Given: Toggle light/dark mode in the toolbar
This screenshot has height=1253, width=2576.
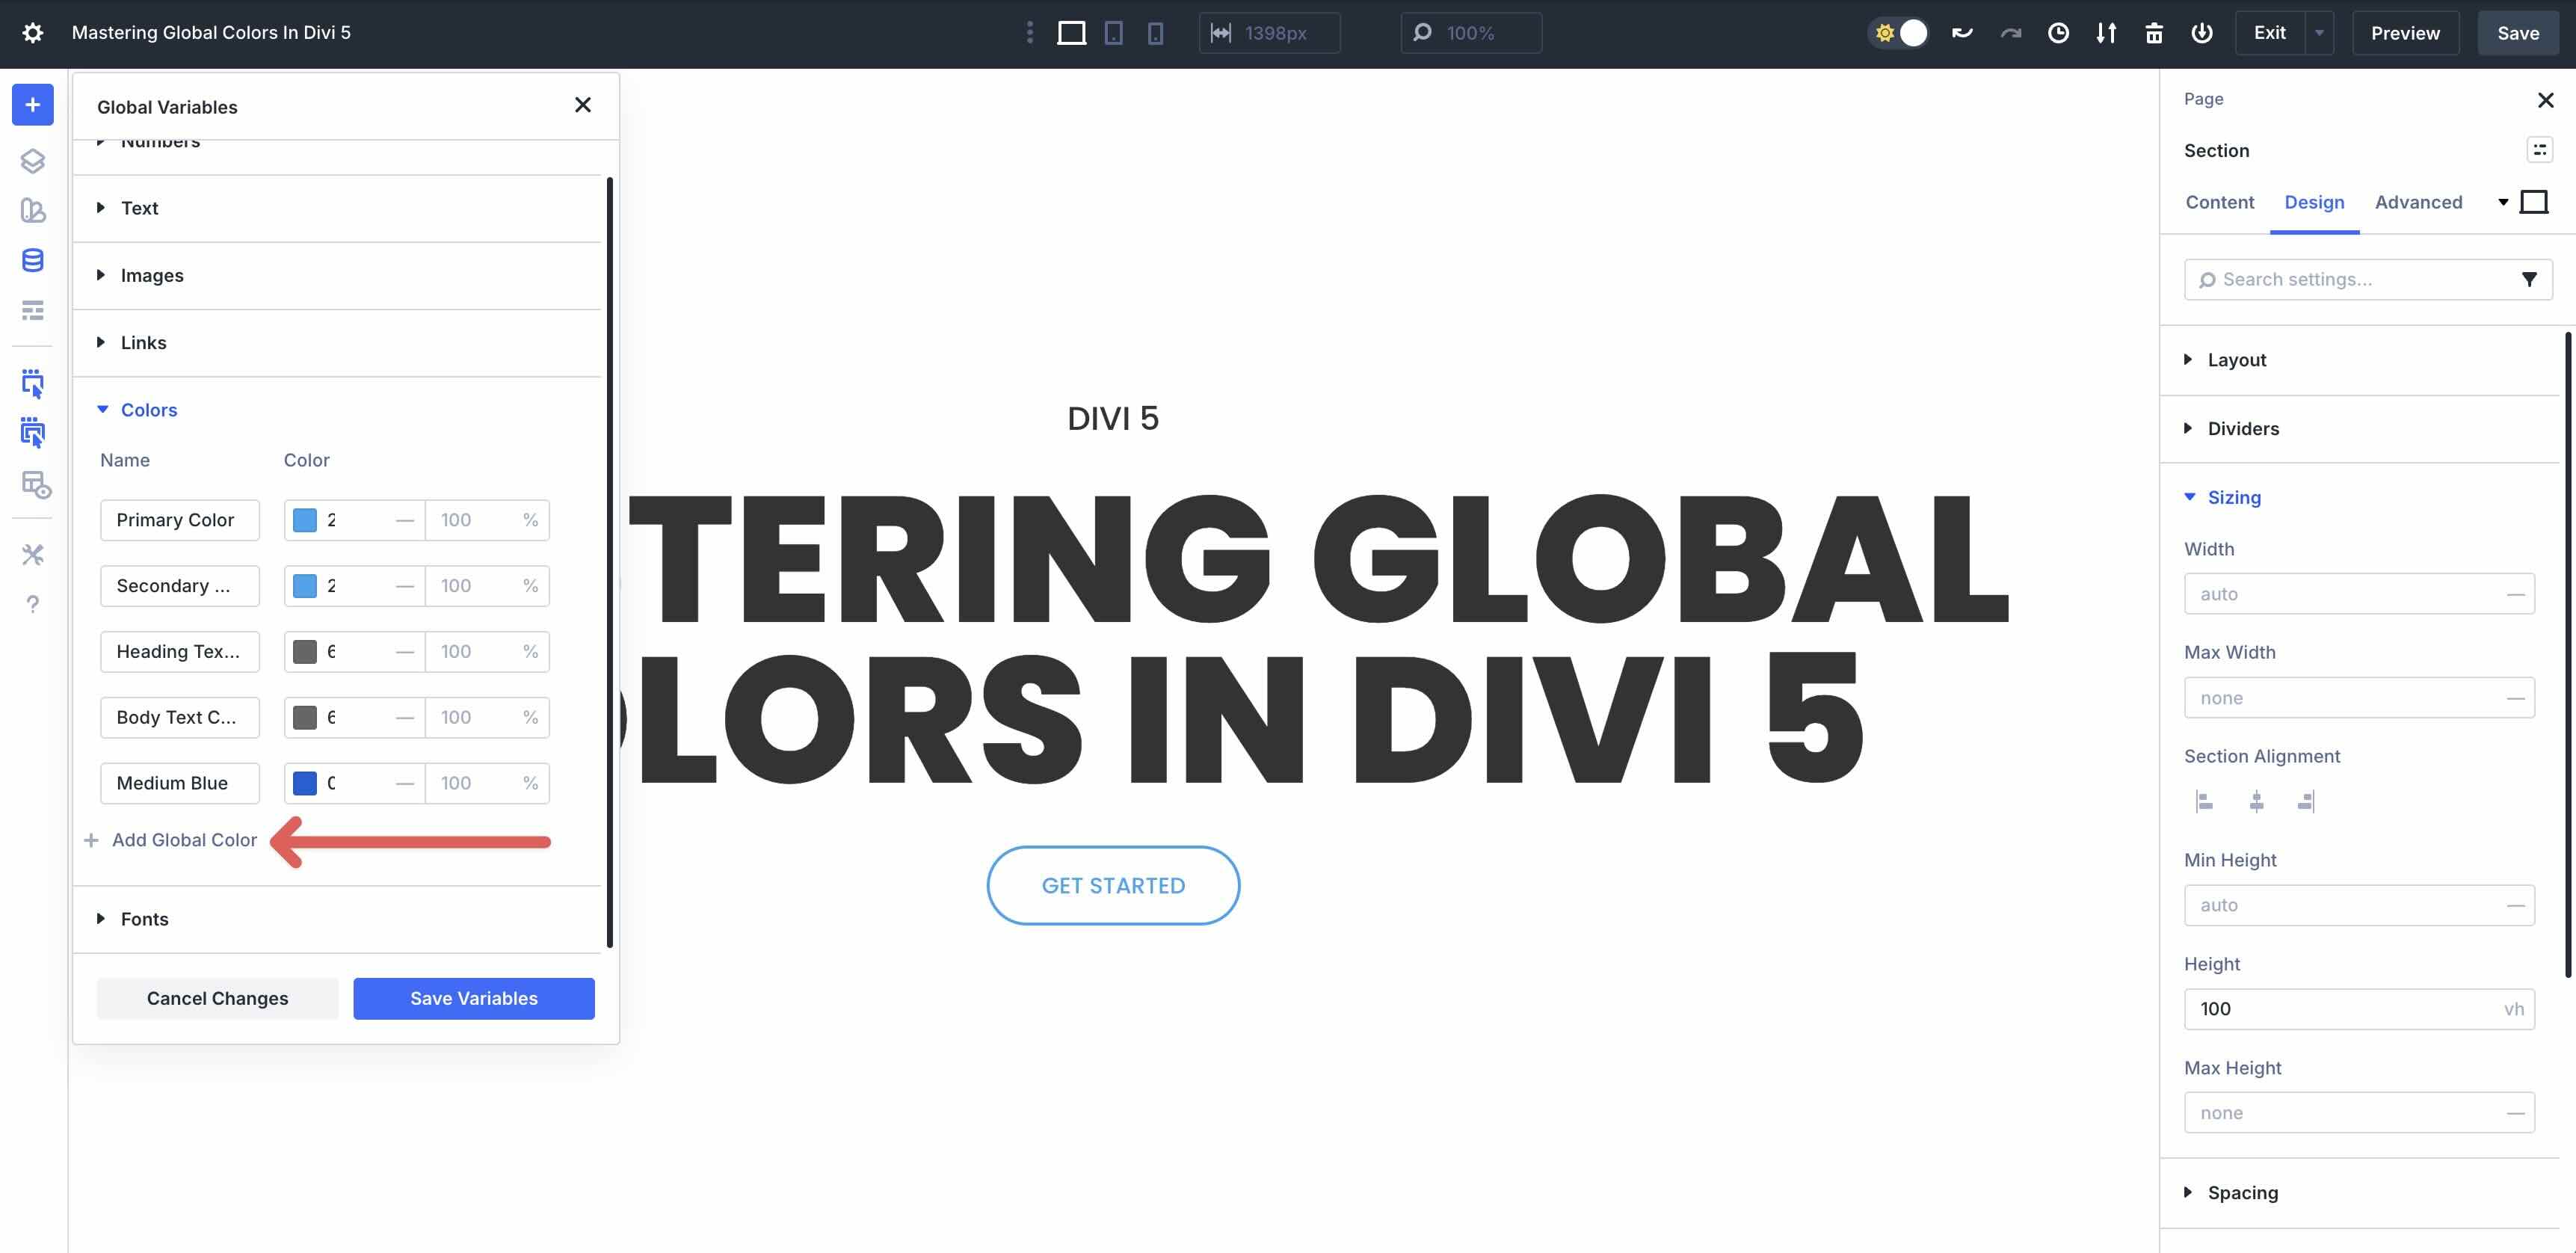Looking at the screenshot, I should click(1897, 32).
